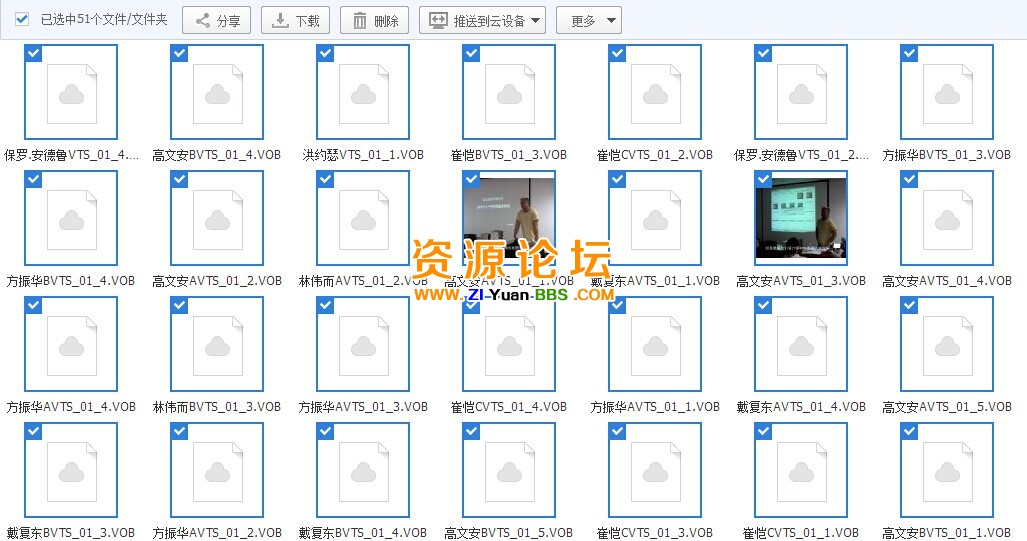Open the 推送到云设备 dropdown
Viewport: 1027px width, 541px height.
483,20
